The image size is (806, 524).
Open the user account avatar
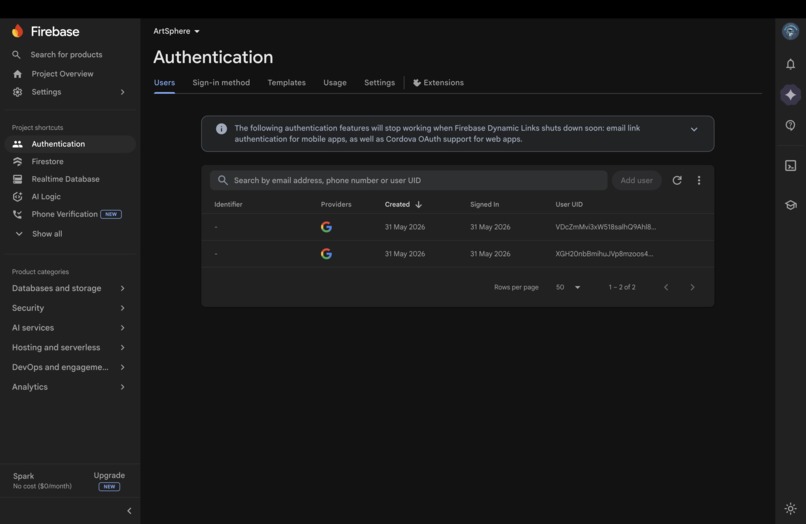pos(791,31)
